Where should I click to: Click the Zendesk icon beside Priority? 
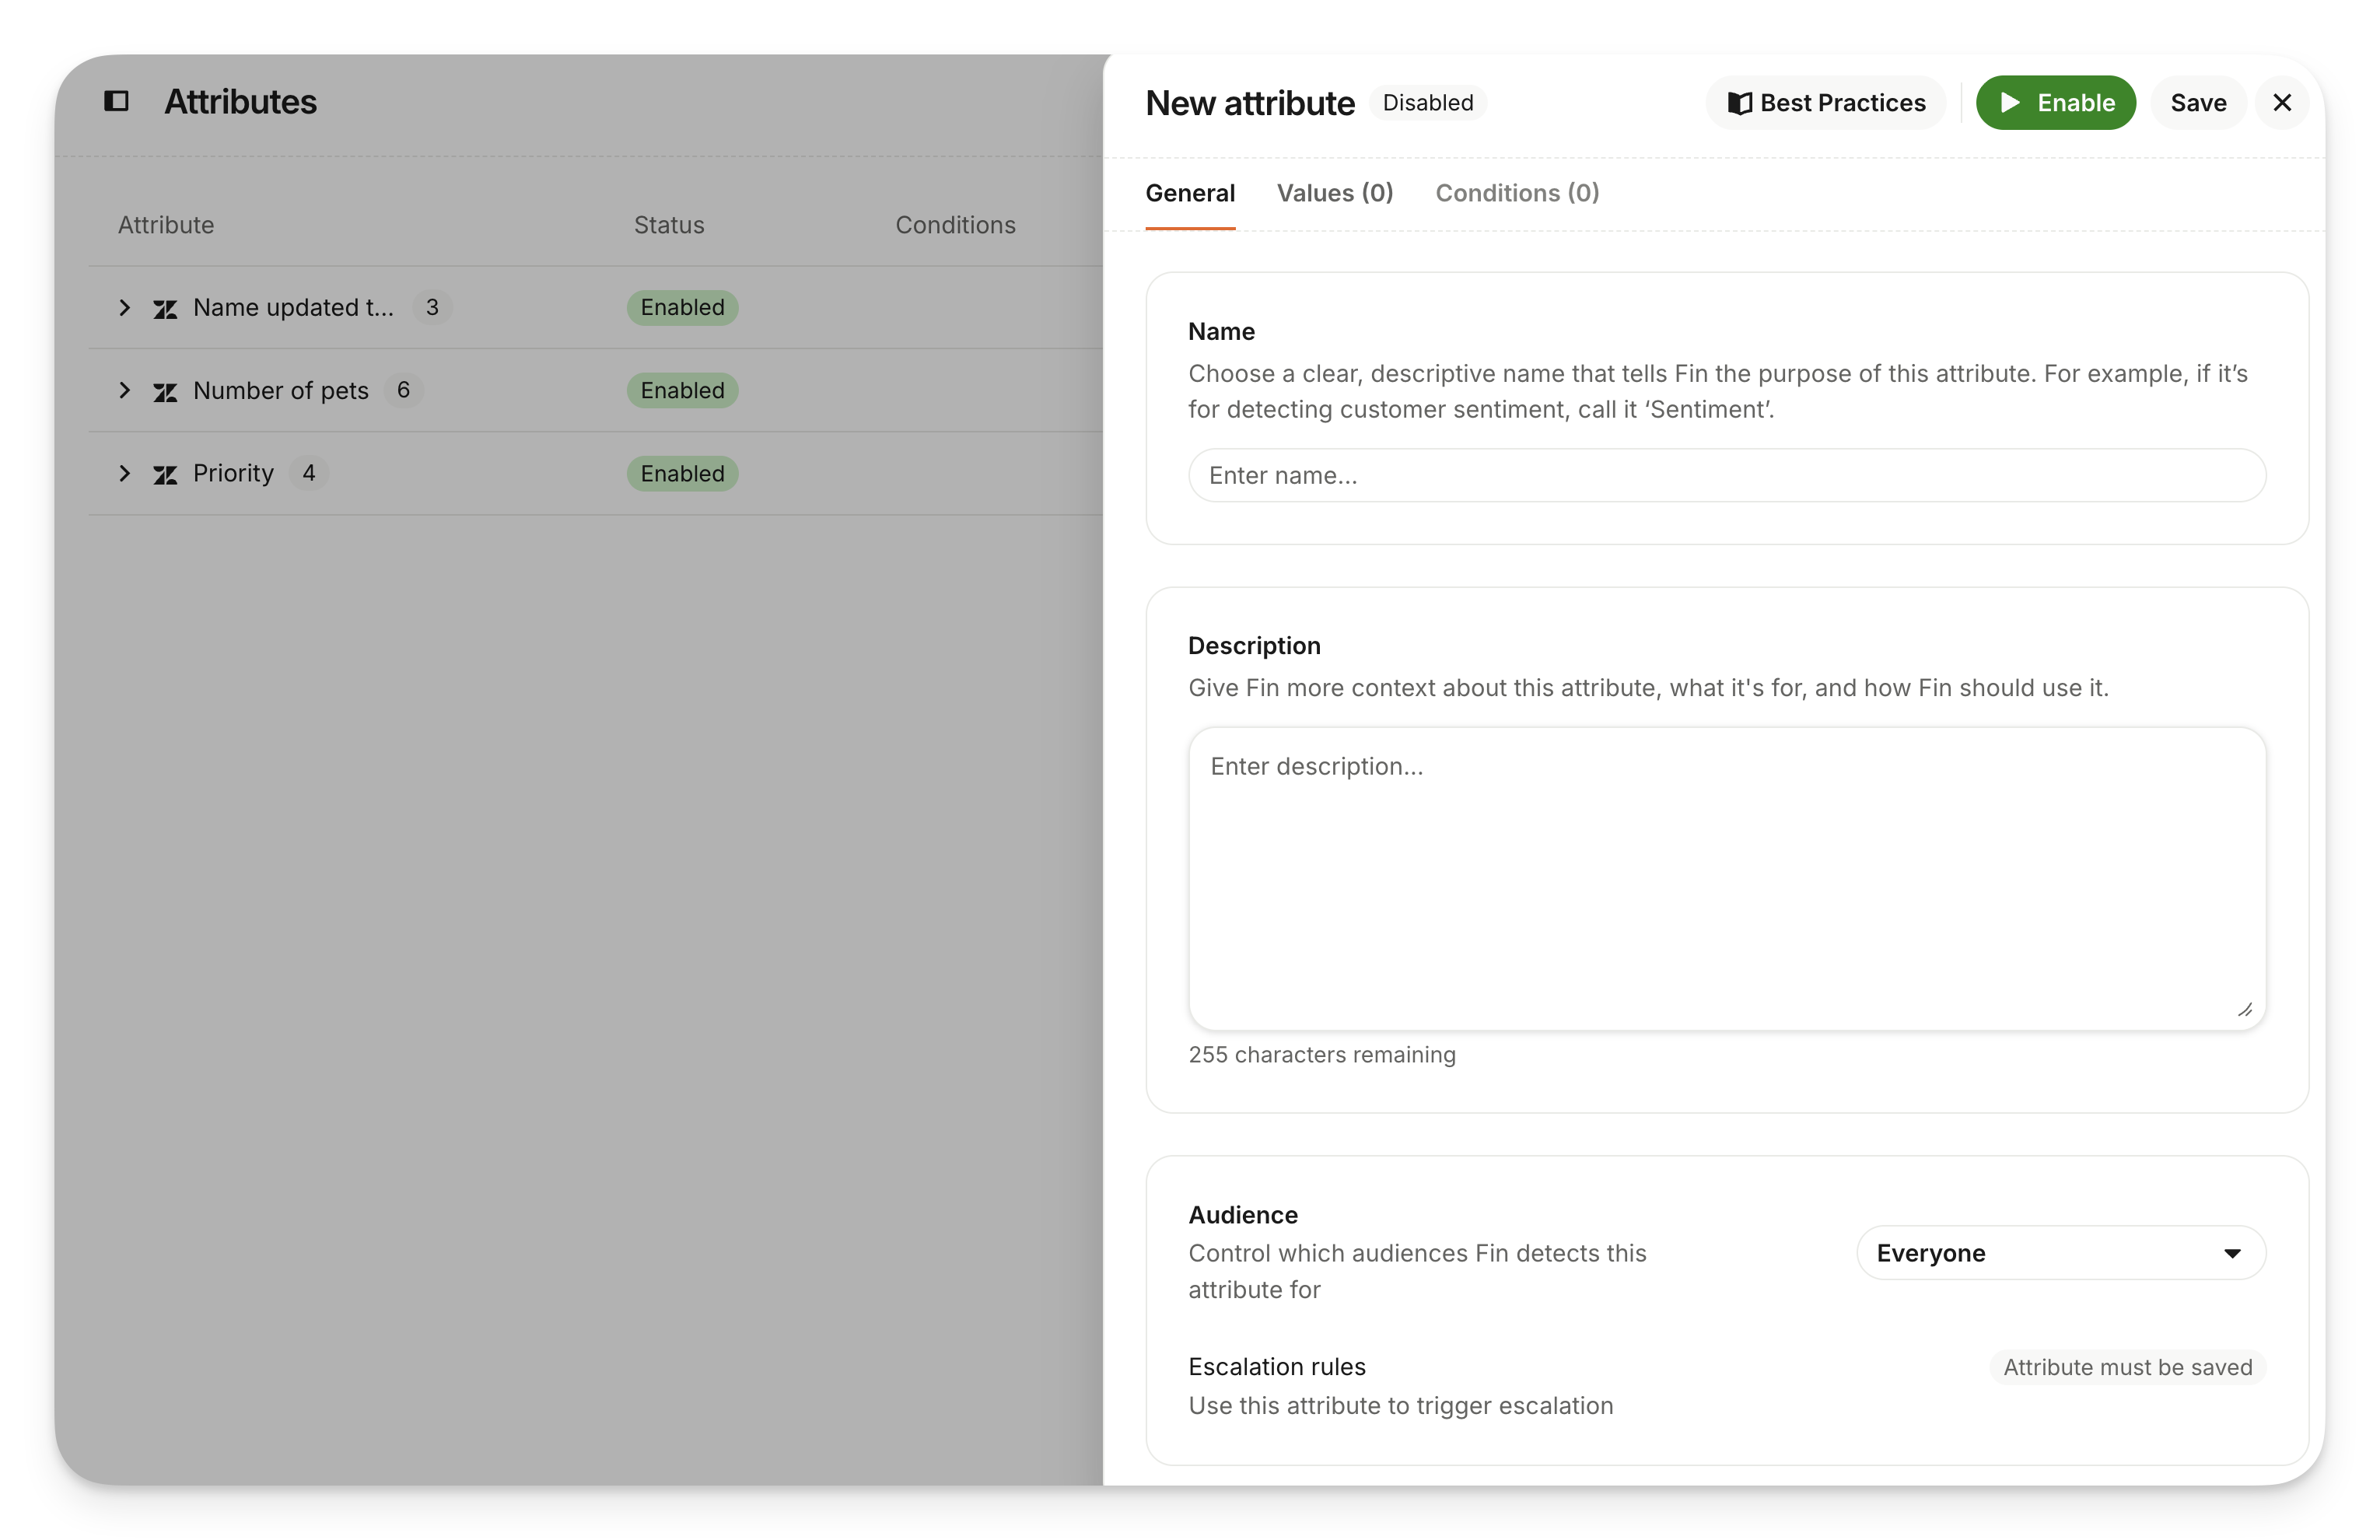coord(165,475)
